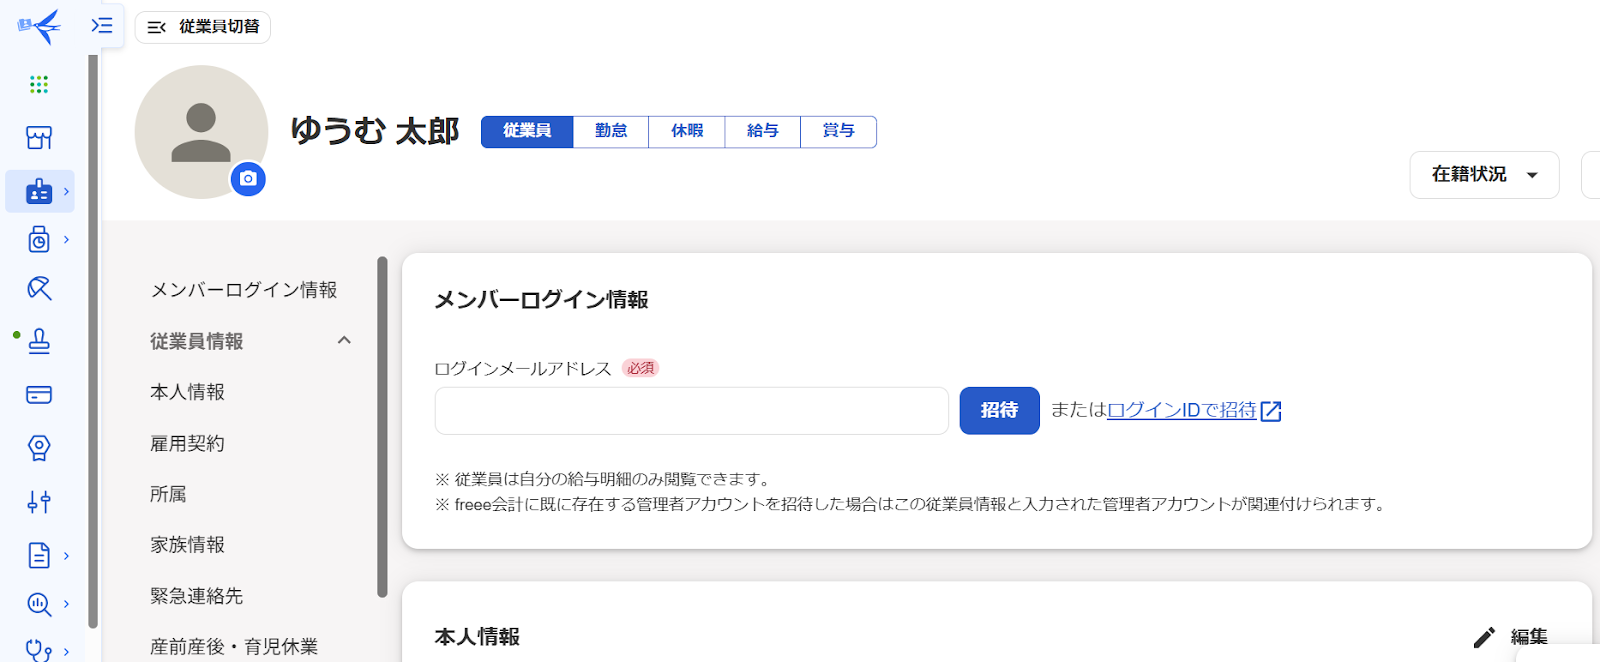
Task: Select メンバーログイン情報 in side navigation
Action: [244, 290]
